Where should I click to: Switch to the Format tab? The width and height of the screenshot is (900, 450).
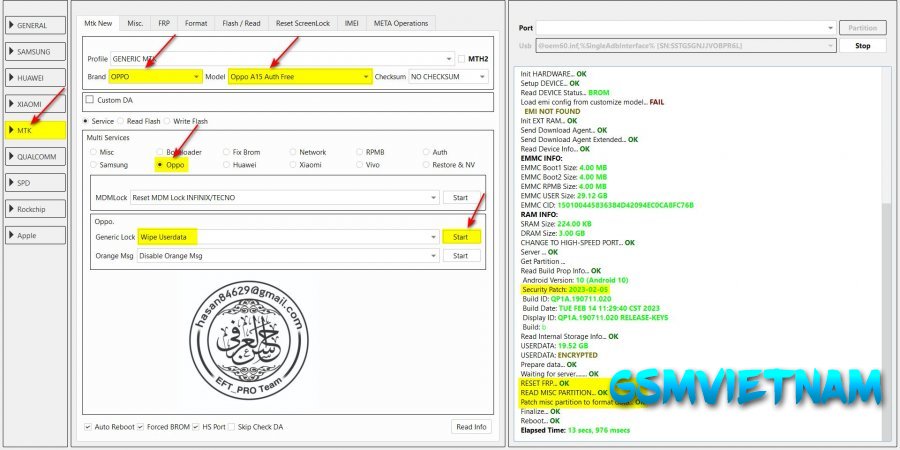[x=196, y=24]
